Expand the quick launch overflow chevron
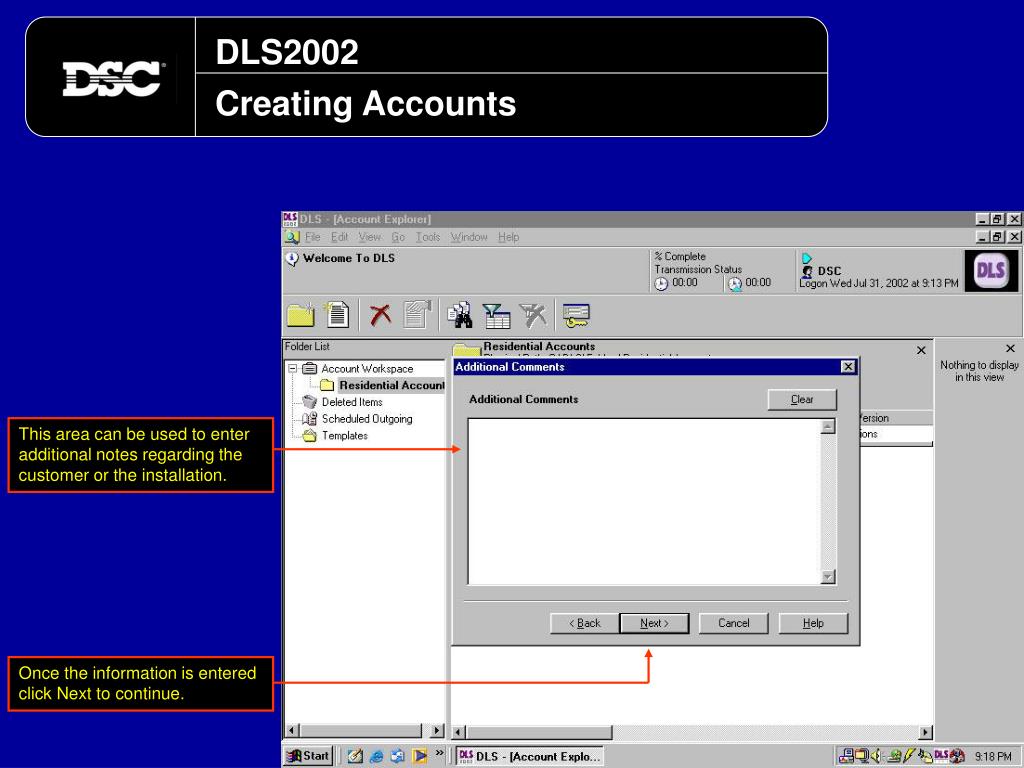 (x=440, y=753)
